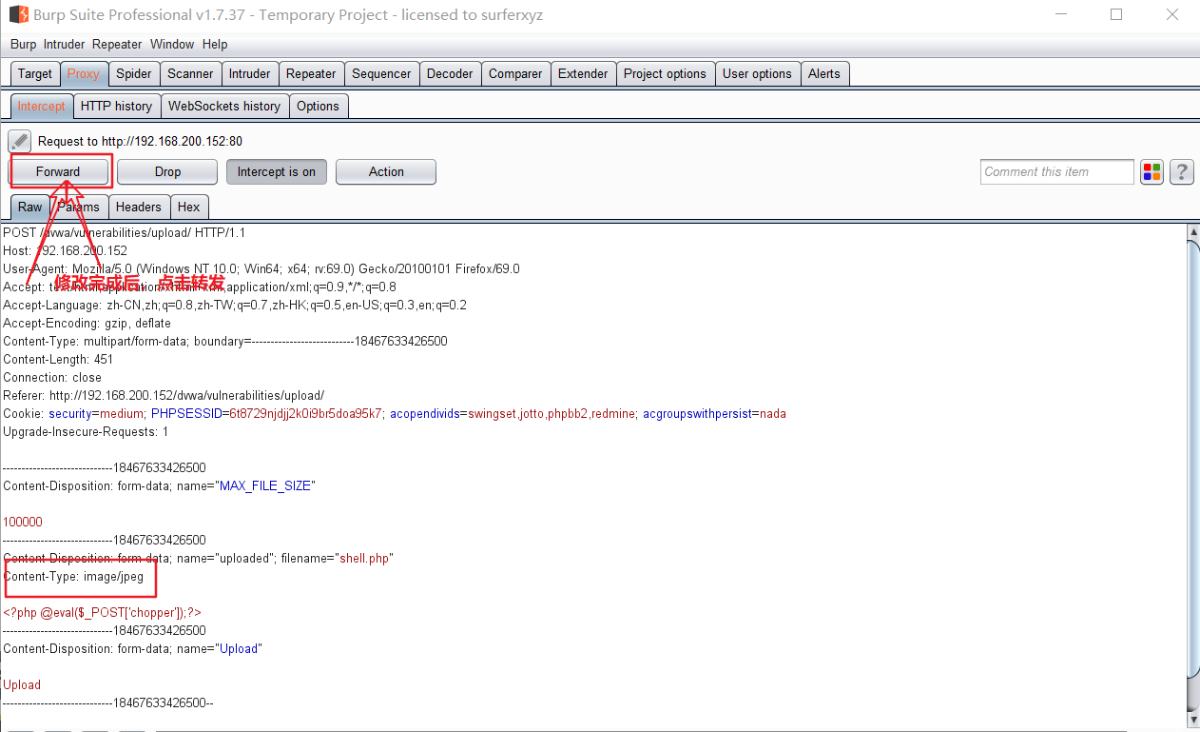1200x732 pixels.
Task: Click the Accept-Language header line
Action: (235, 305)
